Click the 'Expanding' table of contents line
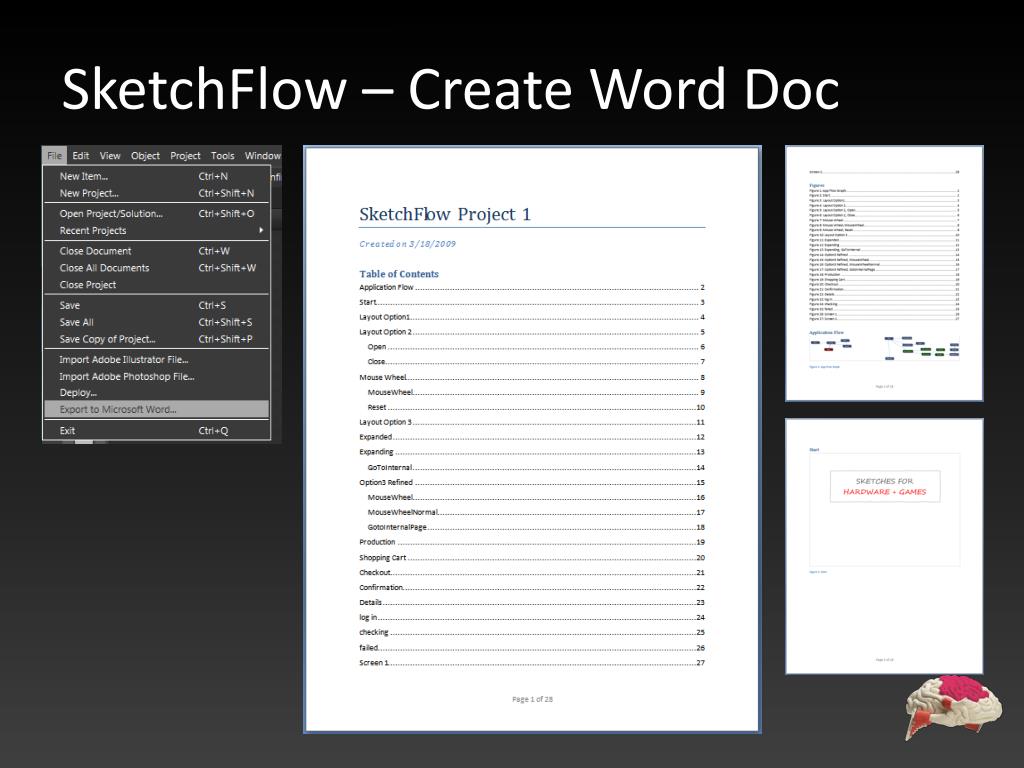1024x768 pixels. pos(532,452)
